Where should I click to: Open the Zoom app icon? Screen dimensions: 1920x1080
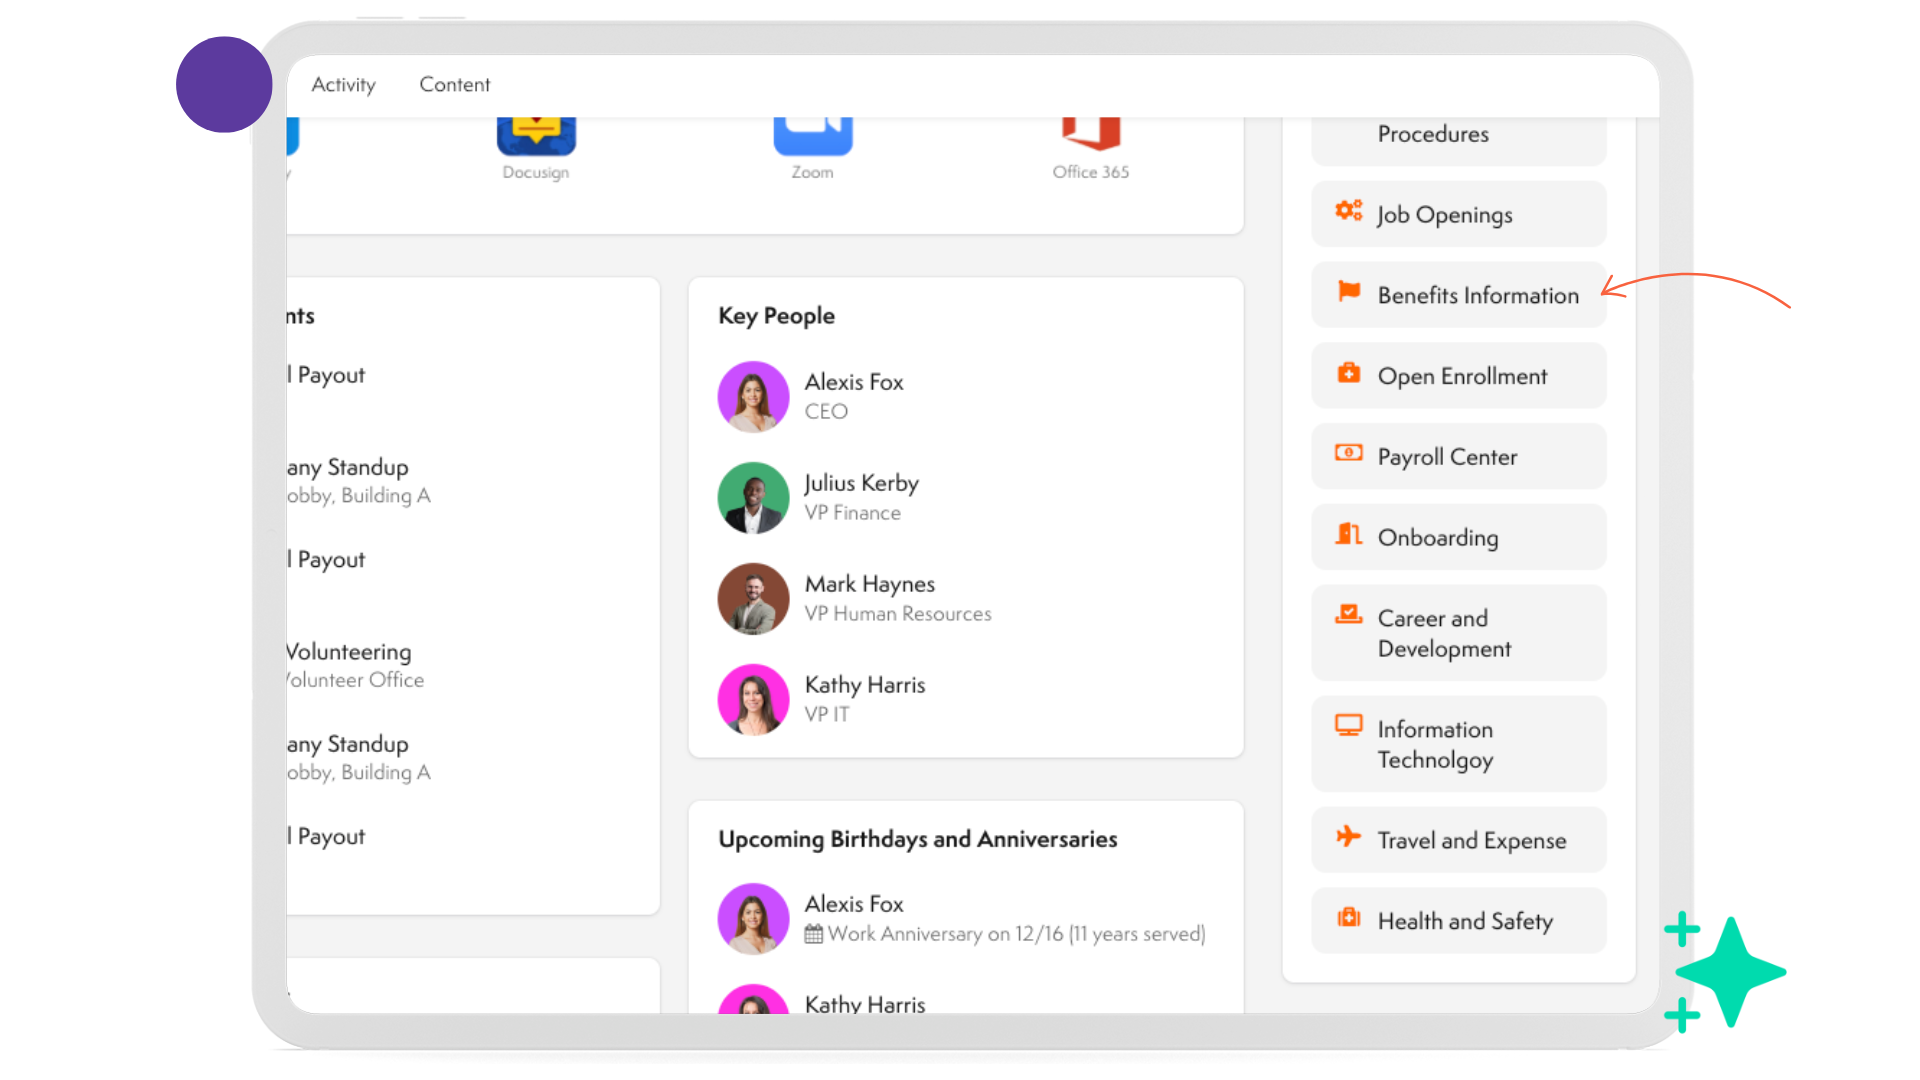click(812, 137)
